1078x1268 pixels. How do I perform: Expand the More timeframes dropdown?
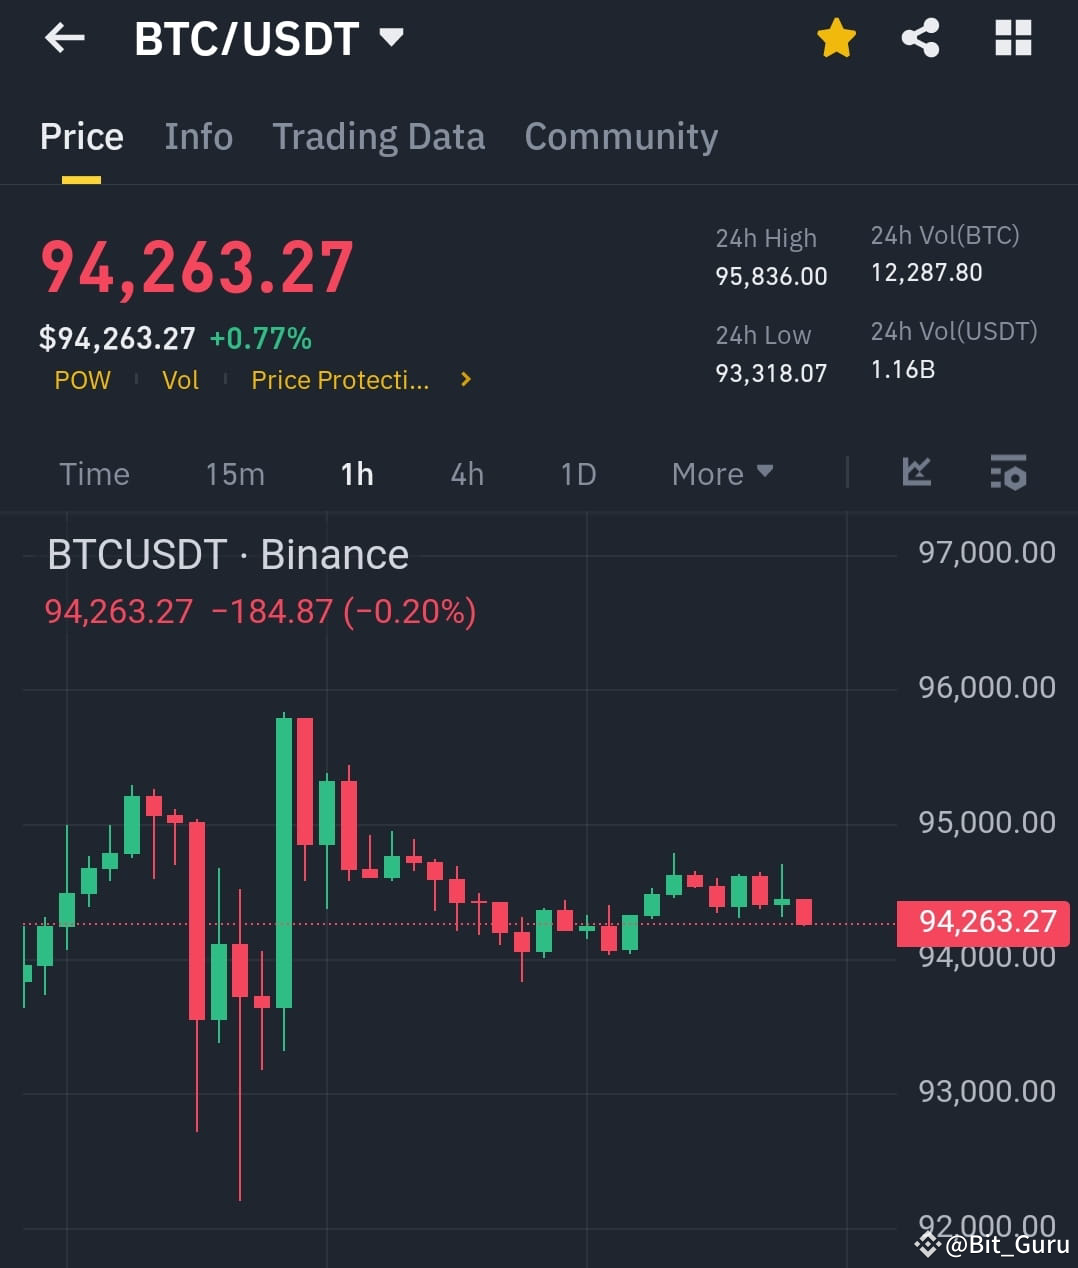(x=722, y=473)
